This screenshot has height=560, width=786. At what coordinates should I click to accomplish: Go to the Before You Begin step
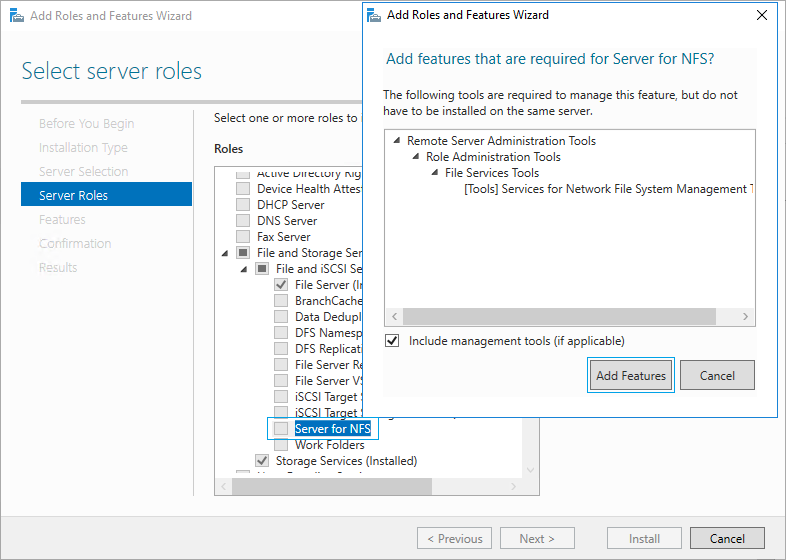pyautogui.click(x=86, y=123)
